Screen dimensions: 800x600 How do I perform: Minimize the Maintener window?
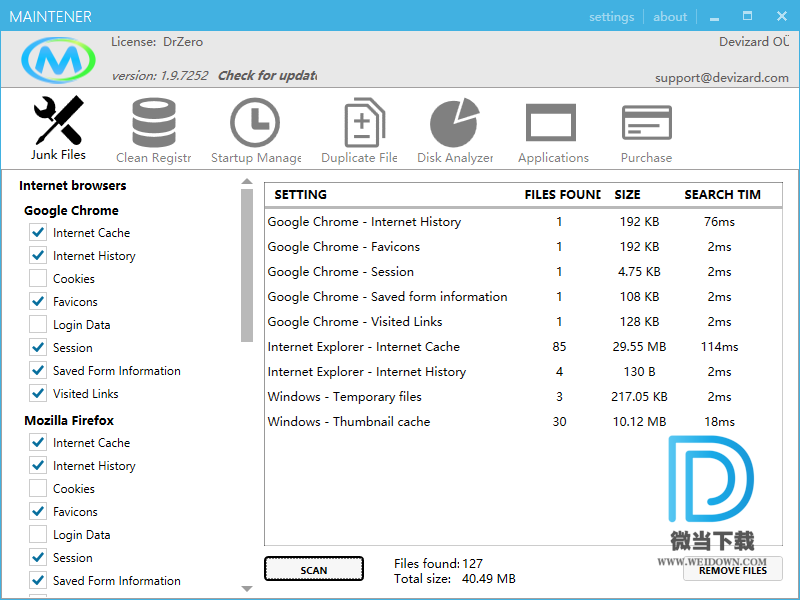coord(714,17)
